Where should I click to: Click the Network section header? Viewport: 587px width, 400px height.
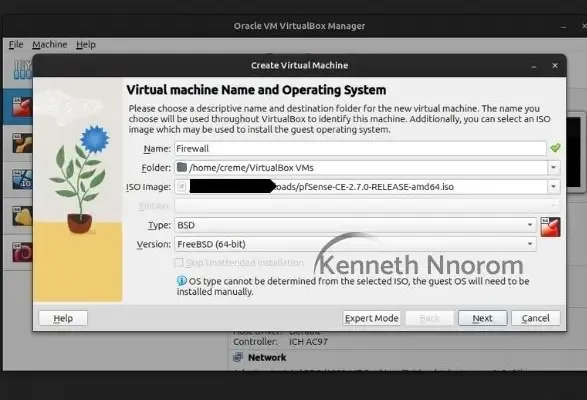click(x=267, y=358)
